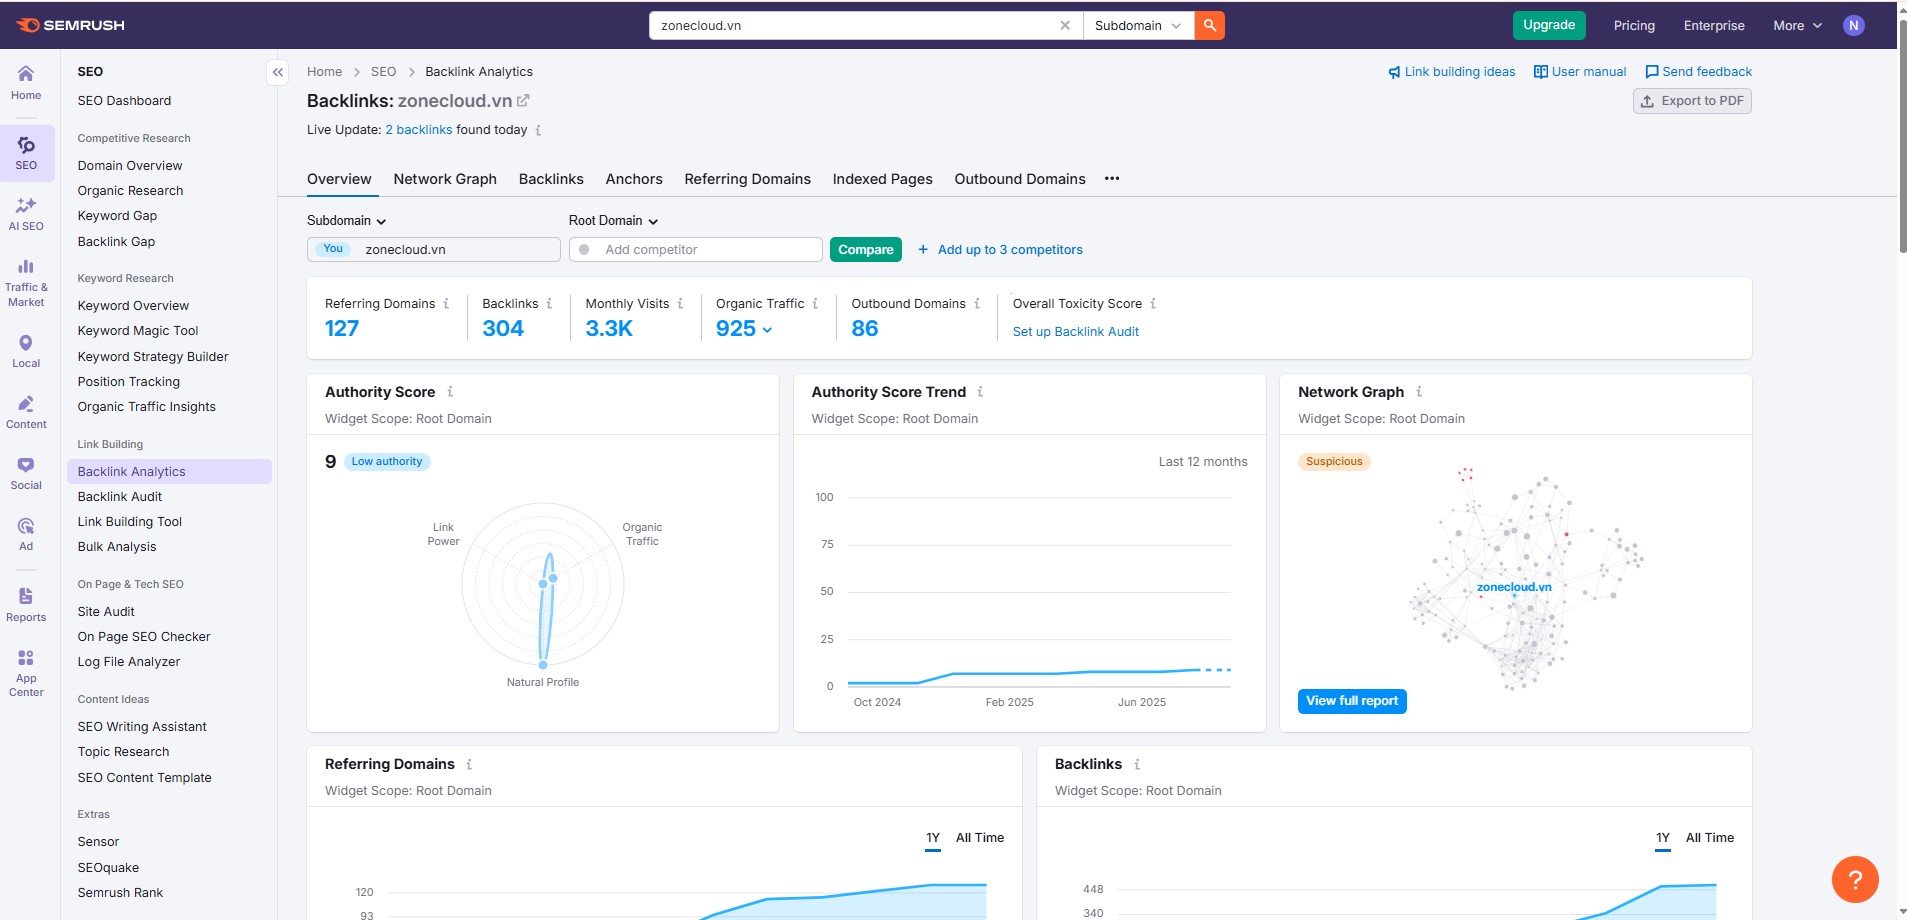Click the orange search magnifier button
This screenshot has height=920, width=1907.
pyautogui.click(x=1210, y=25)
